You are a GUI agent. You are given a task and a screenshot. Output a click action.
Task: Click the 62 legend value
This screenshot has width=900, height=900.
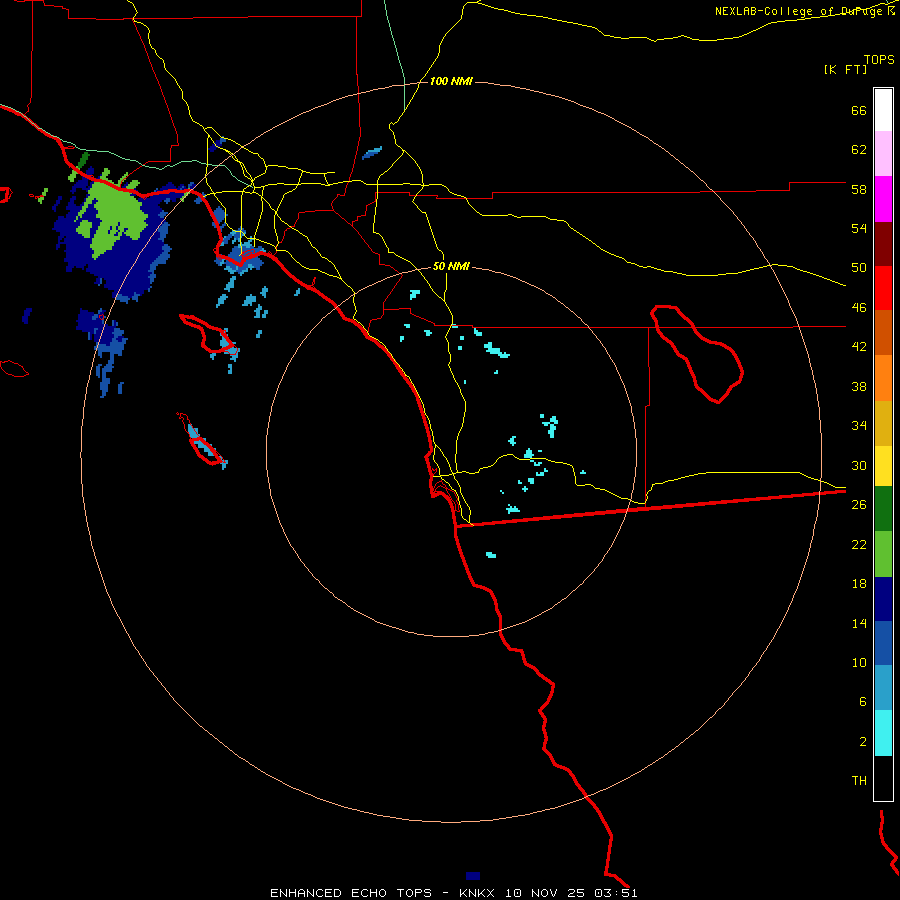pos(859,150)
